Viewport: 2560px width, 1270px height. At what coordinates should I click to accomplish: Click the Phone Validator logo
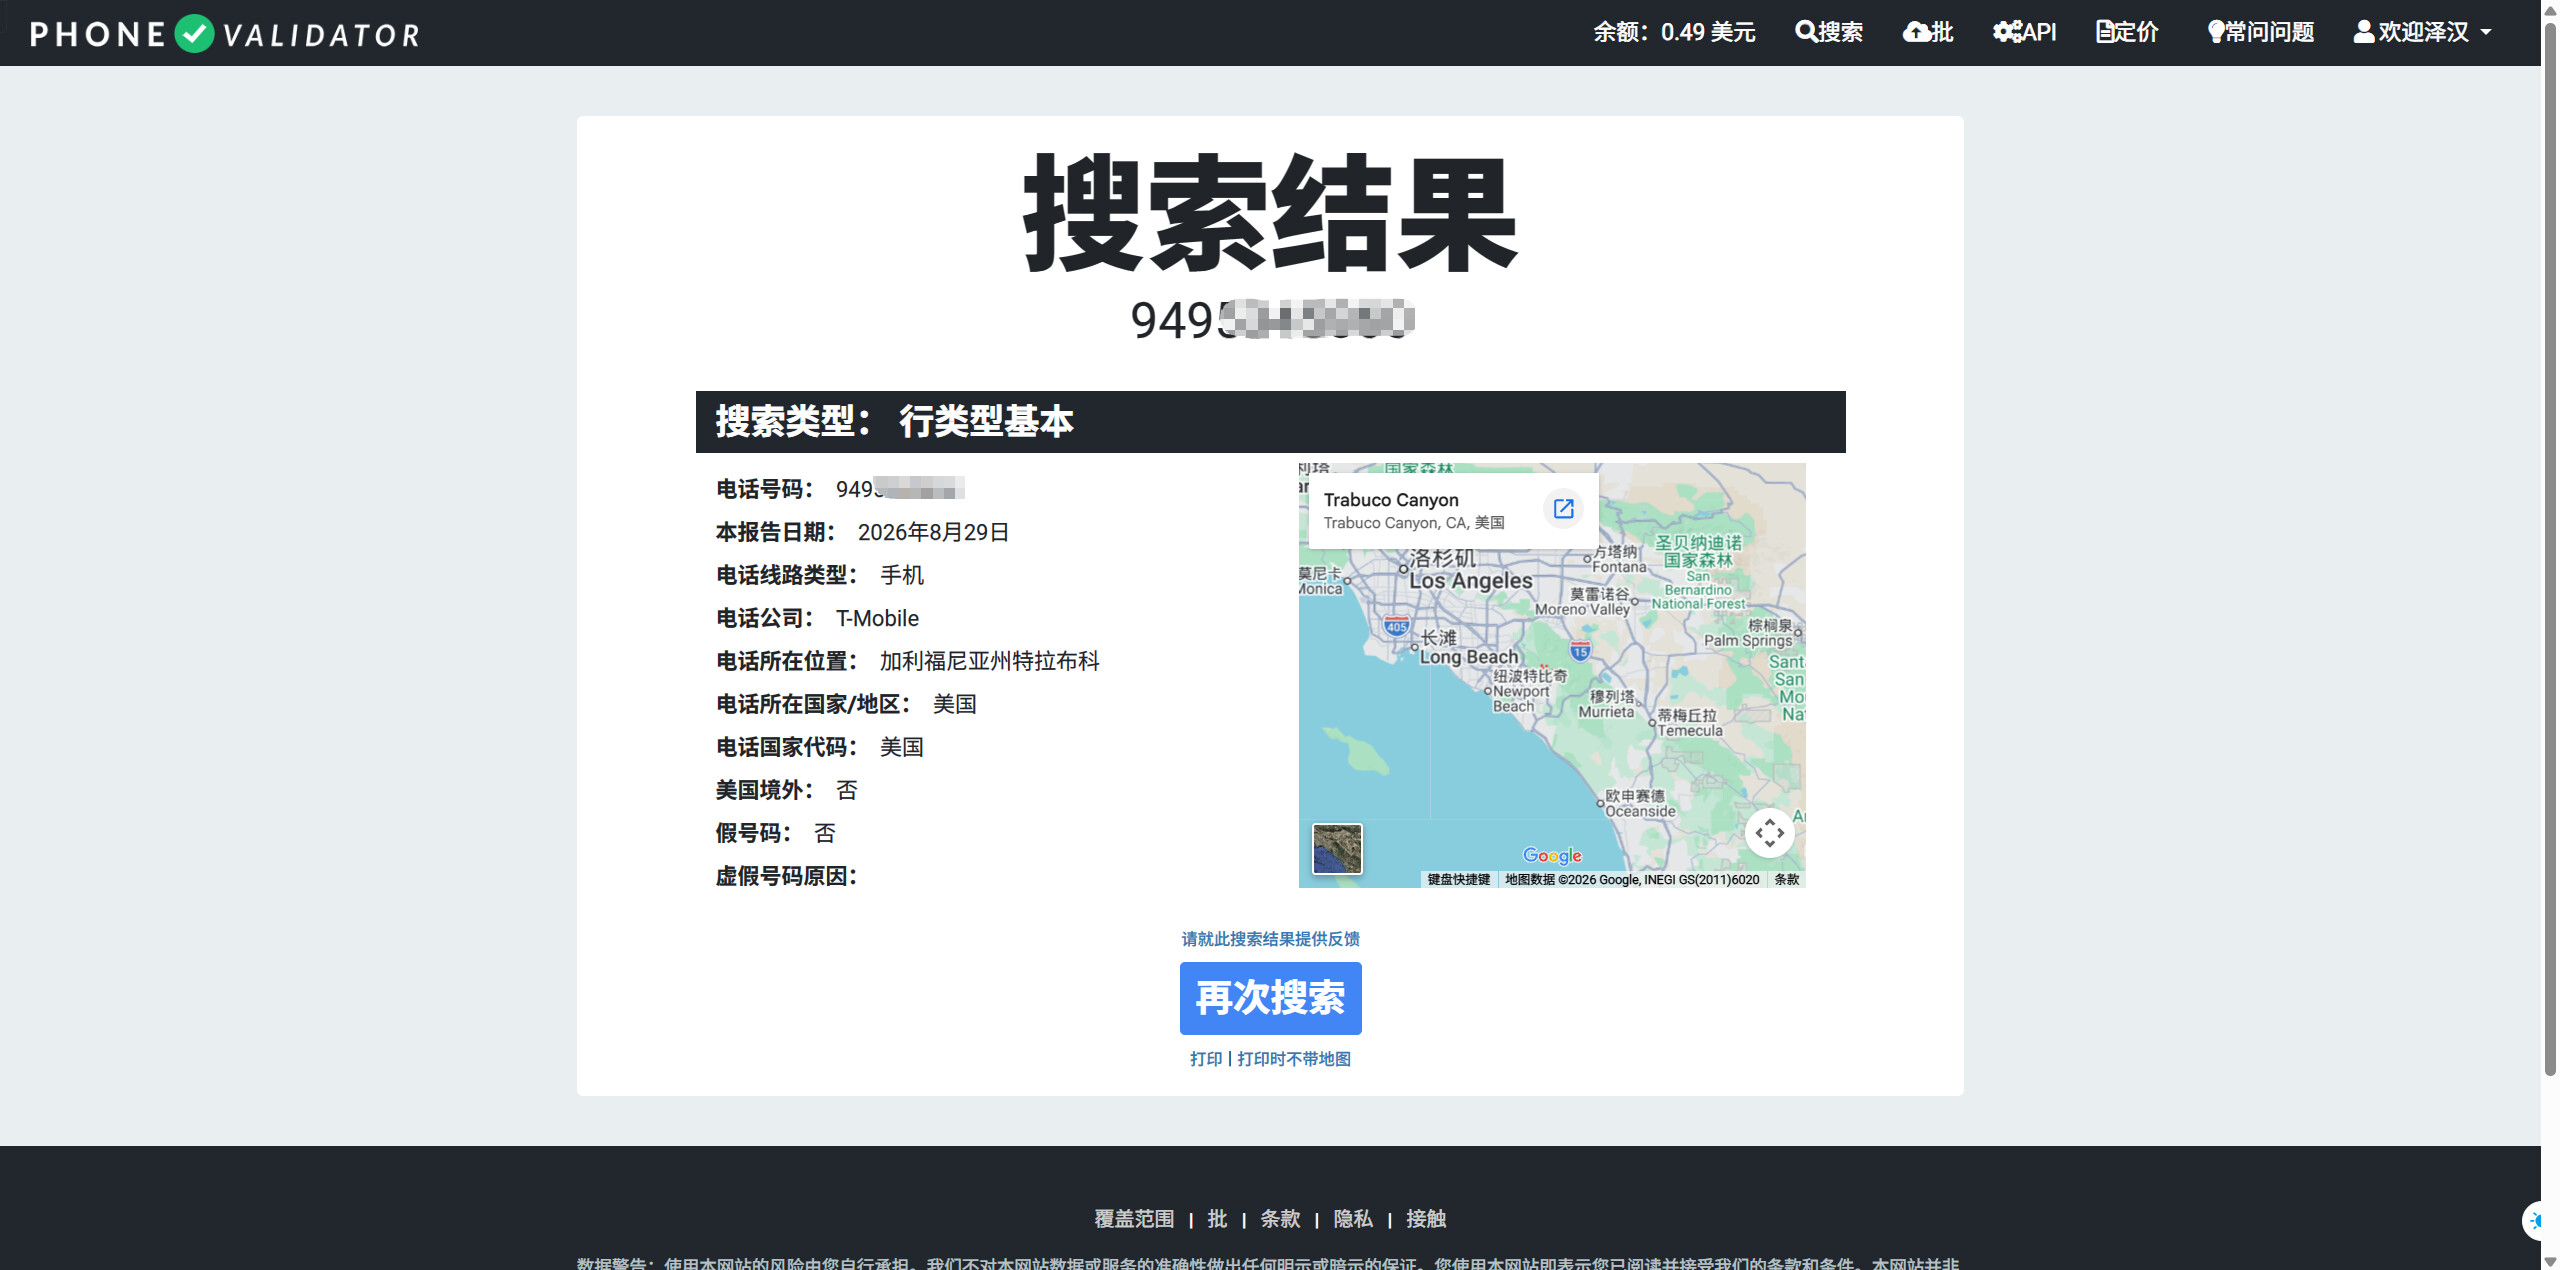pyautogui.click(x=225, y=33)
